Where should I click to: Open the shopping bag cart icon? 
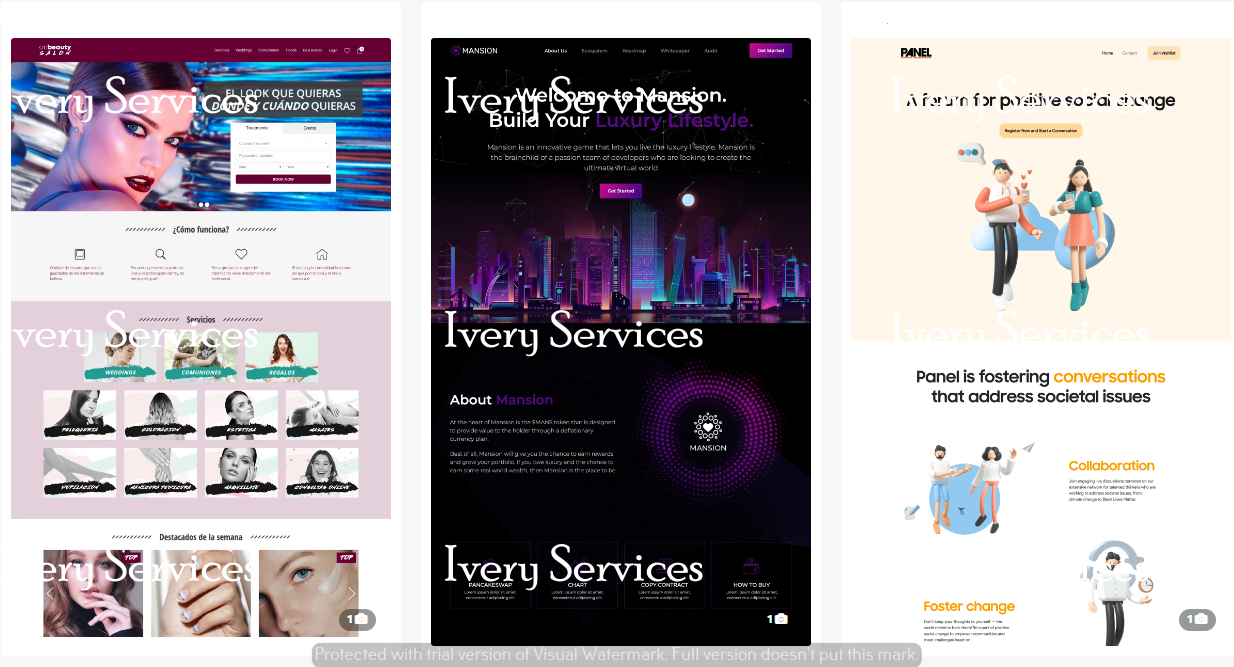pos(360,50)
